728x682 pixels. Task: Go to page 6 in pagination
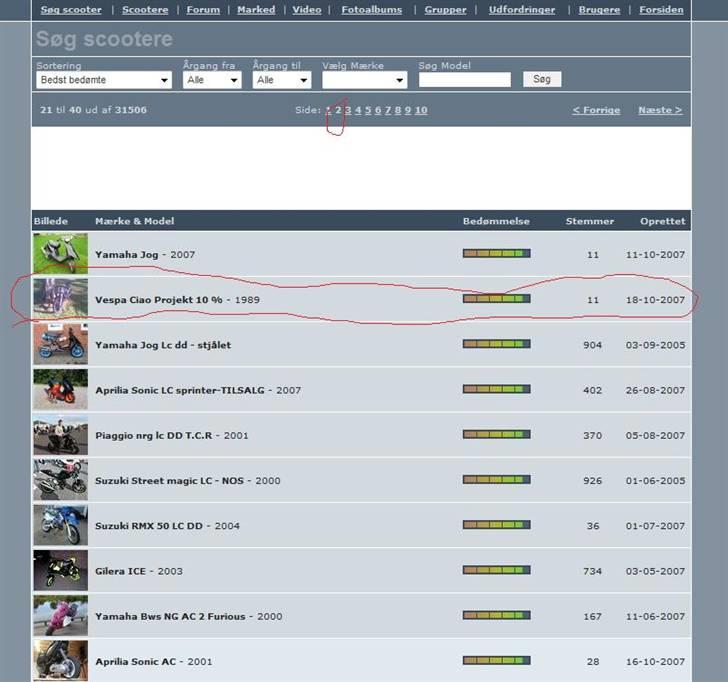point(378,110)
